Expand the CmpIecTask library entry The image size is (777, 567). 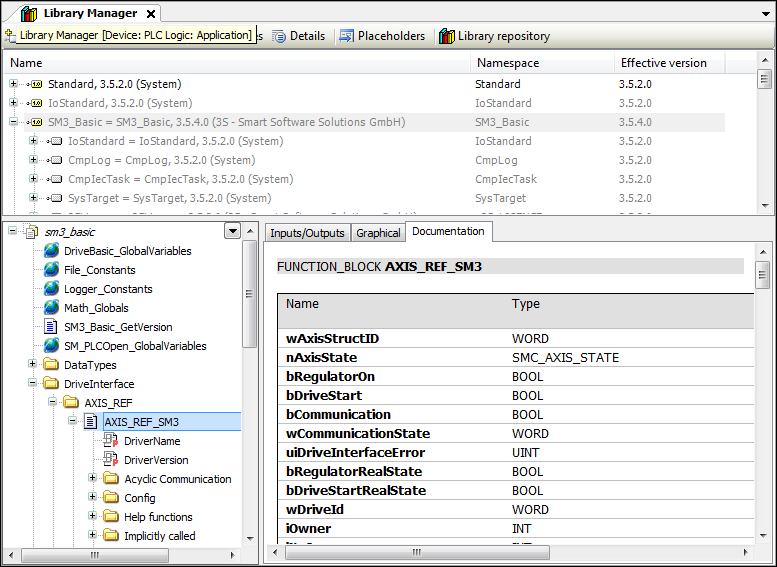(x=33, y=178)
